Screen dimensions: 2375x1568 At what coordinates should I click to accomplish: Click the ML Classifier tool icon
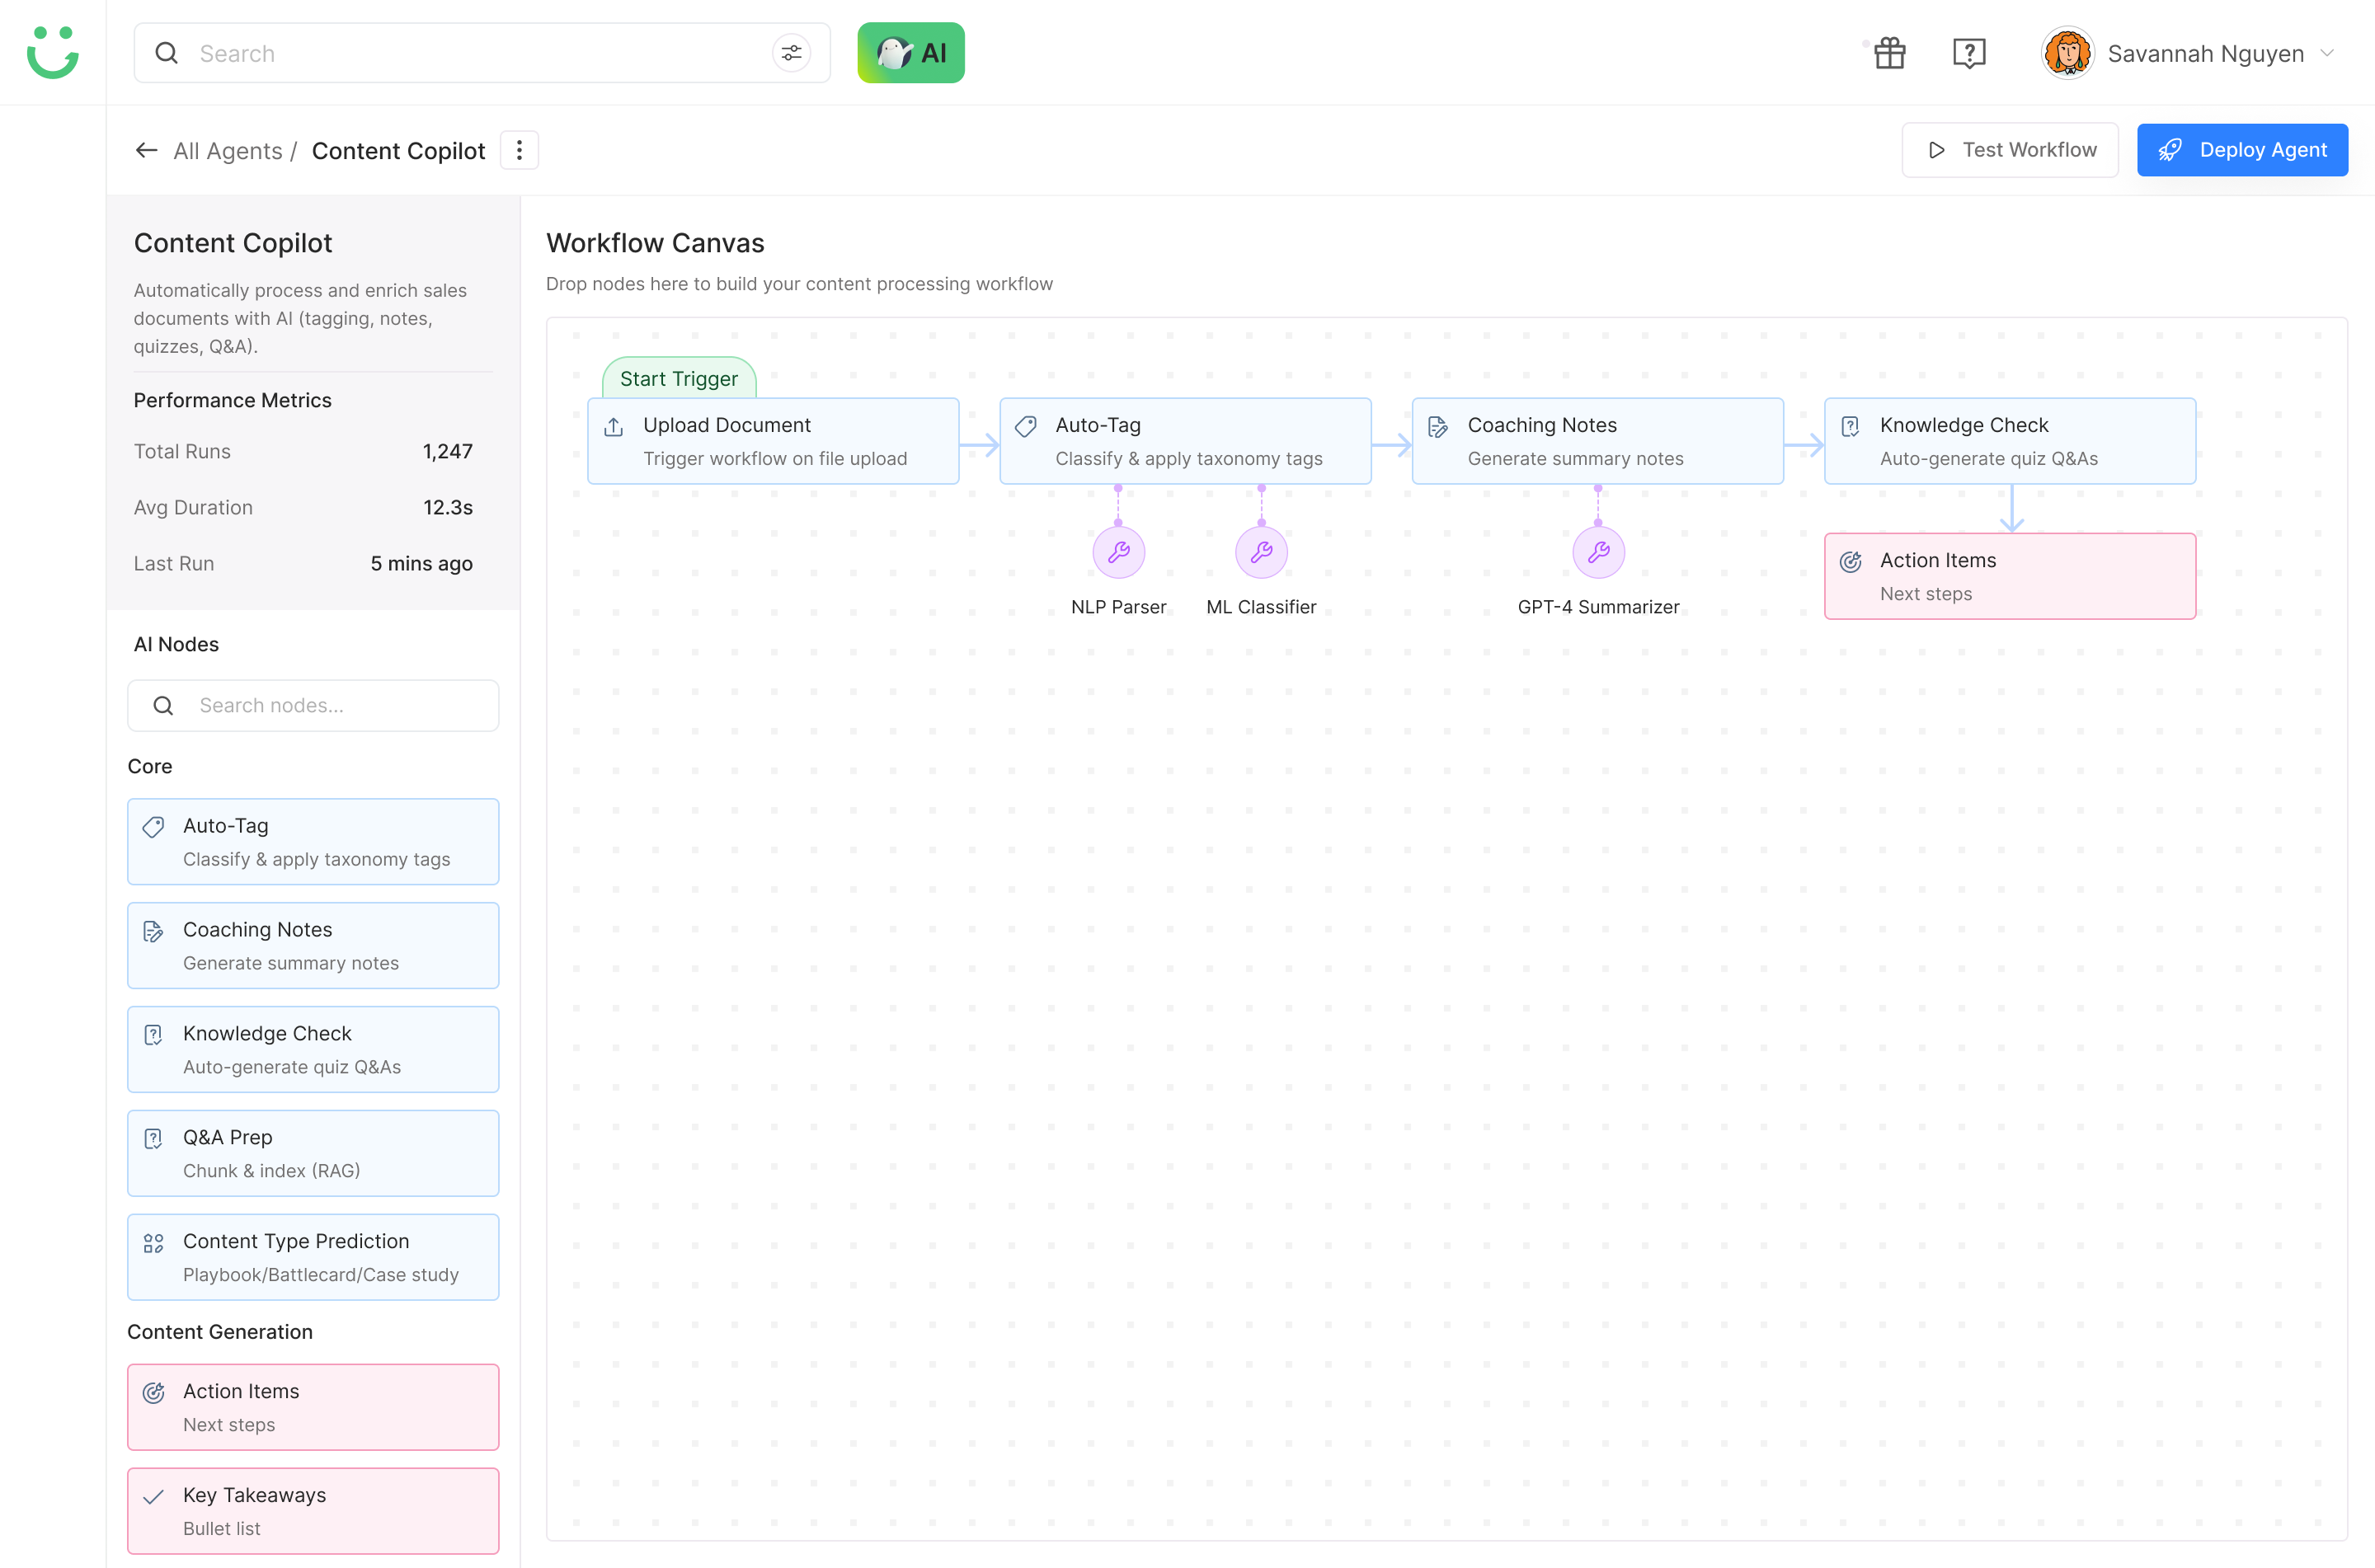coord(1261,552)
